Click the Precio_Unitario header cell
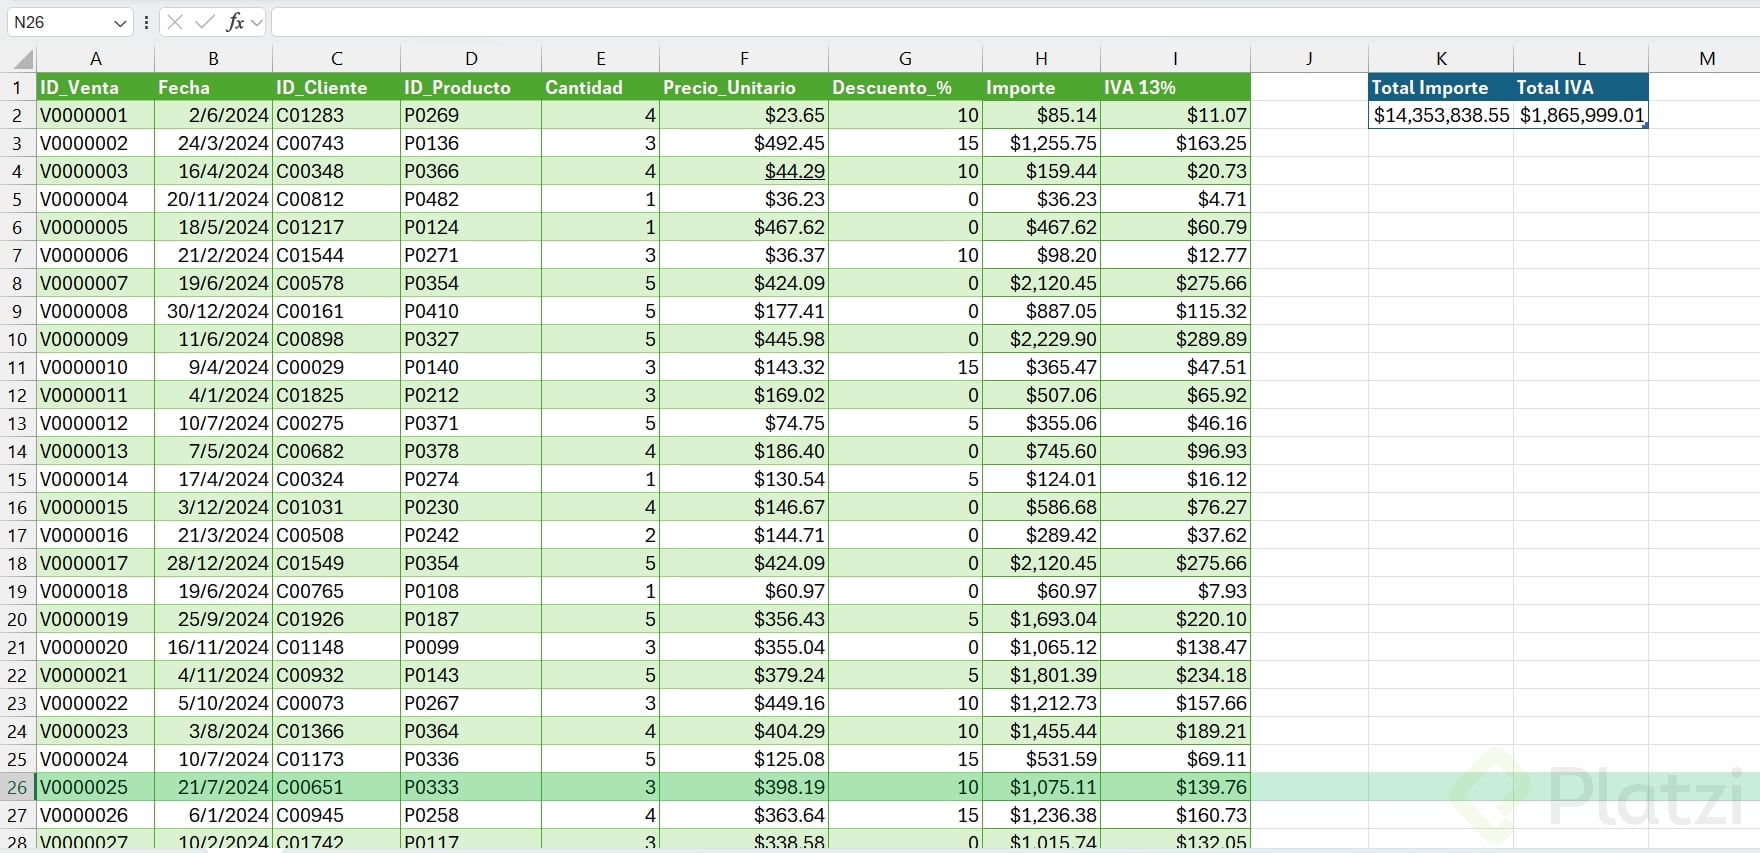 [x=744, y=88]
